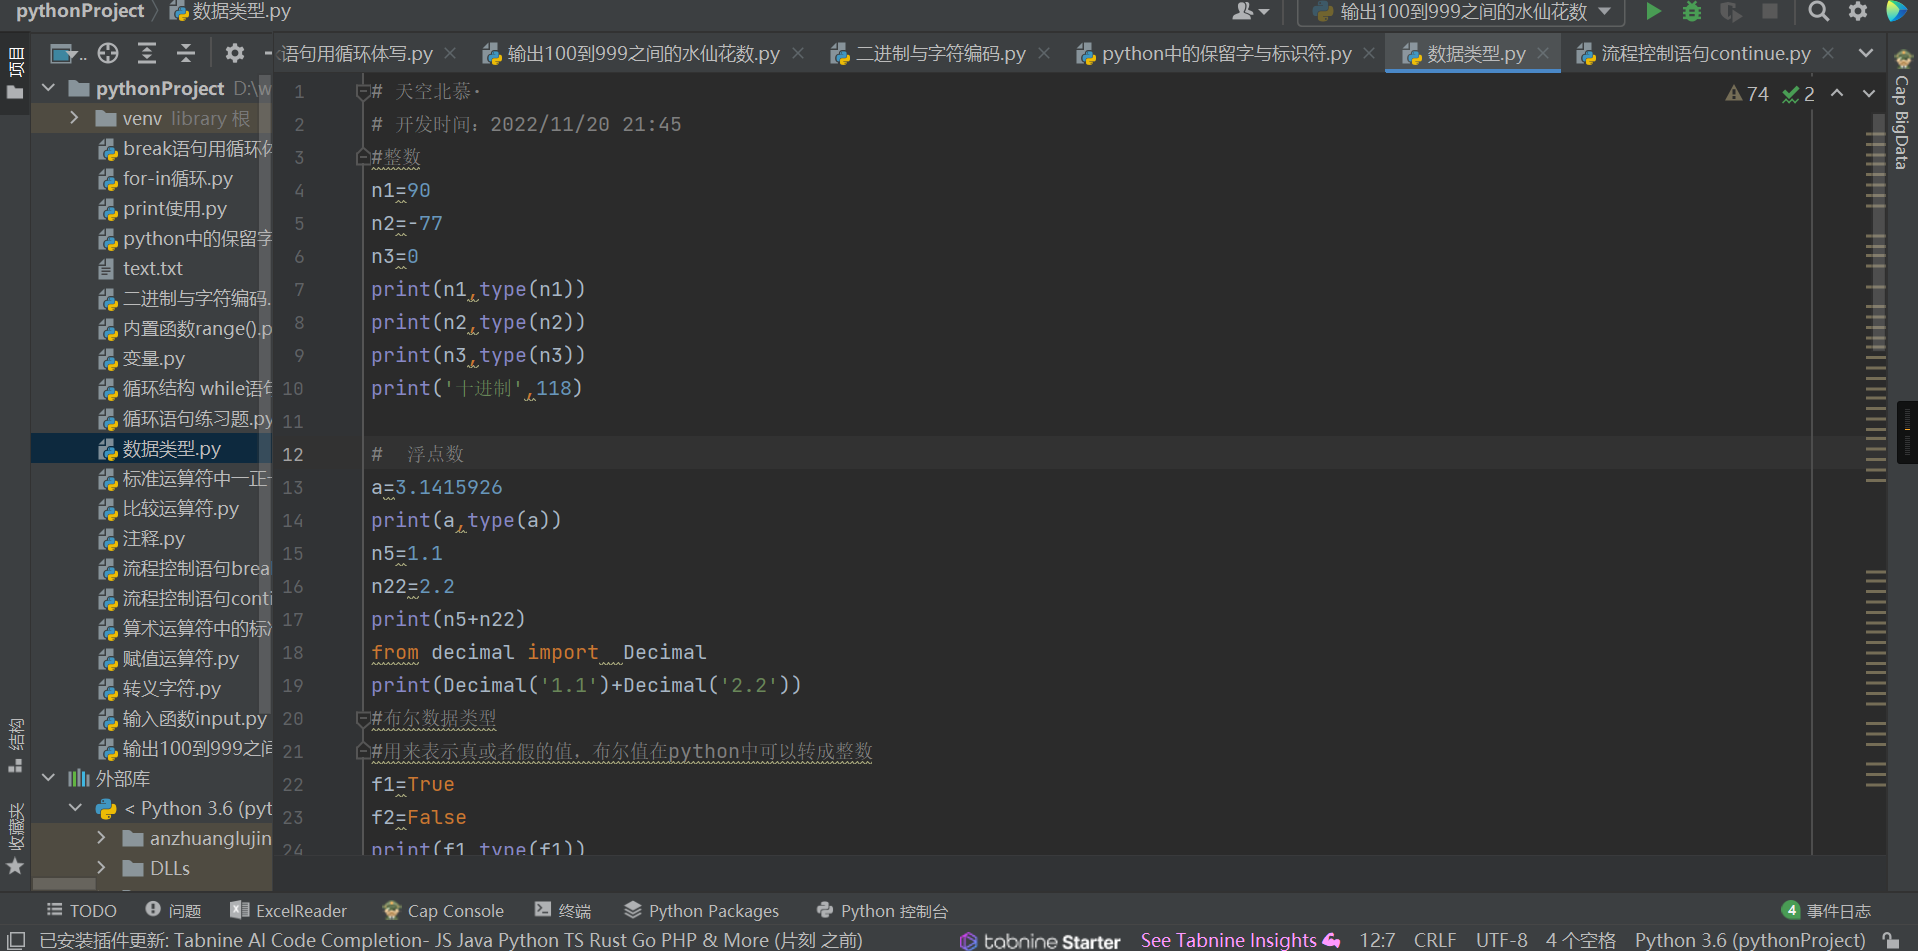Screen dimensions: 1918x951
Task: Collapse all nodes in Project view
Action: click(186, 53)
